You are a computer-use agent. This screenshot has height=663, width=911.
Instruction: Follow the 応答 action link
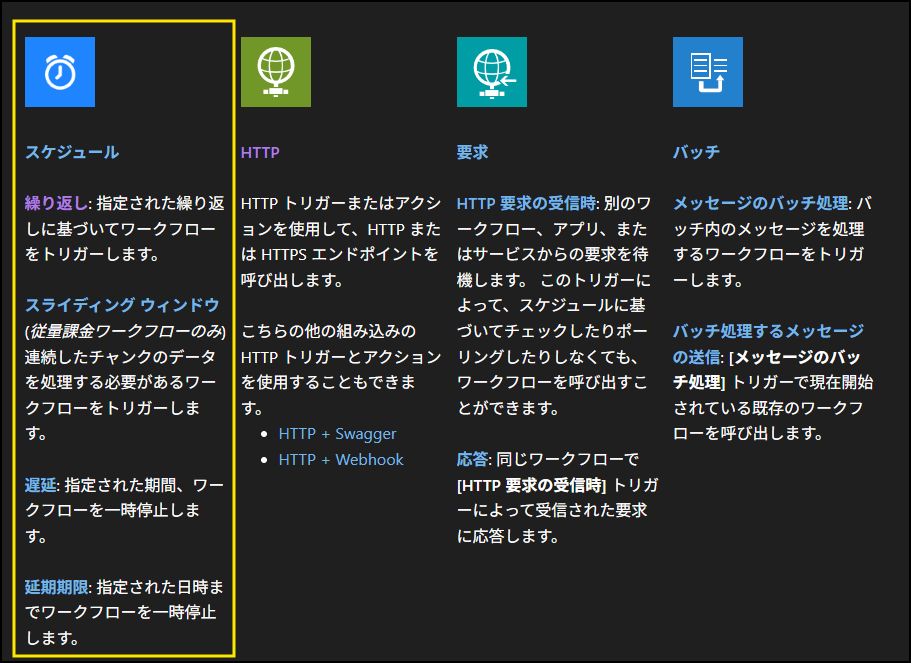pyautogui.click(x=472, y=459)
